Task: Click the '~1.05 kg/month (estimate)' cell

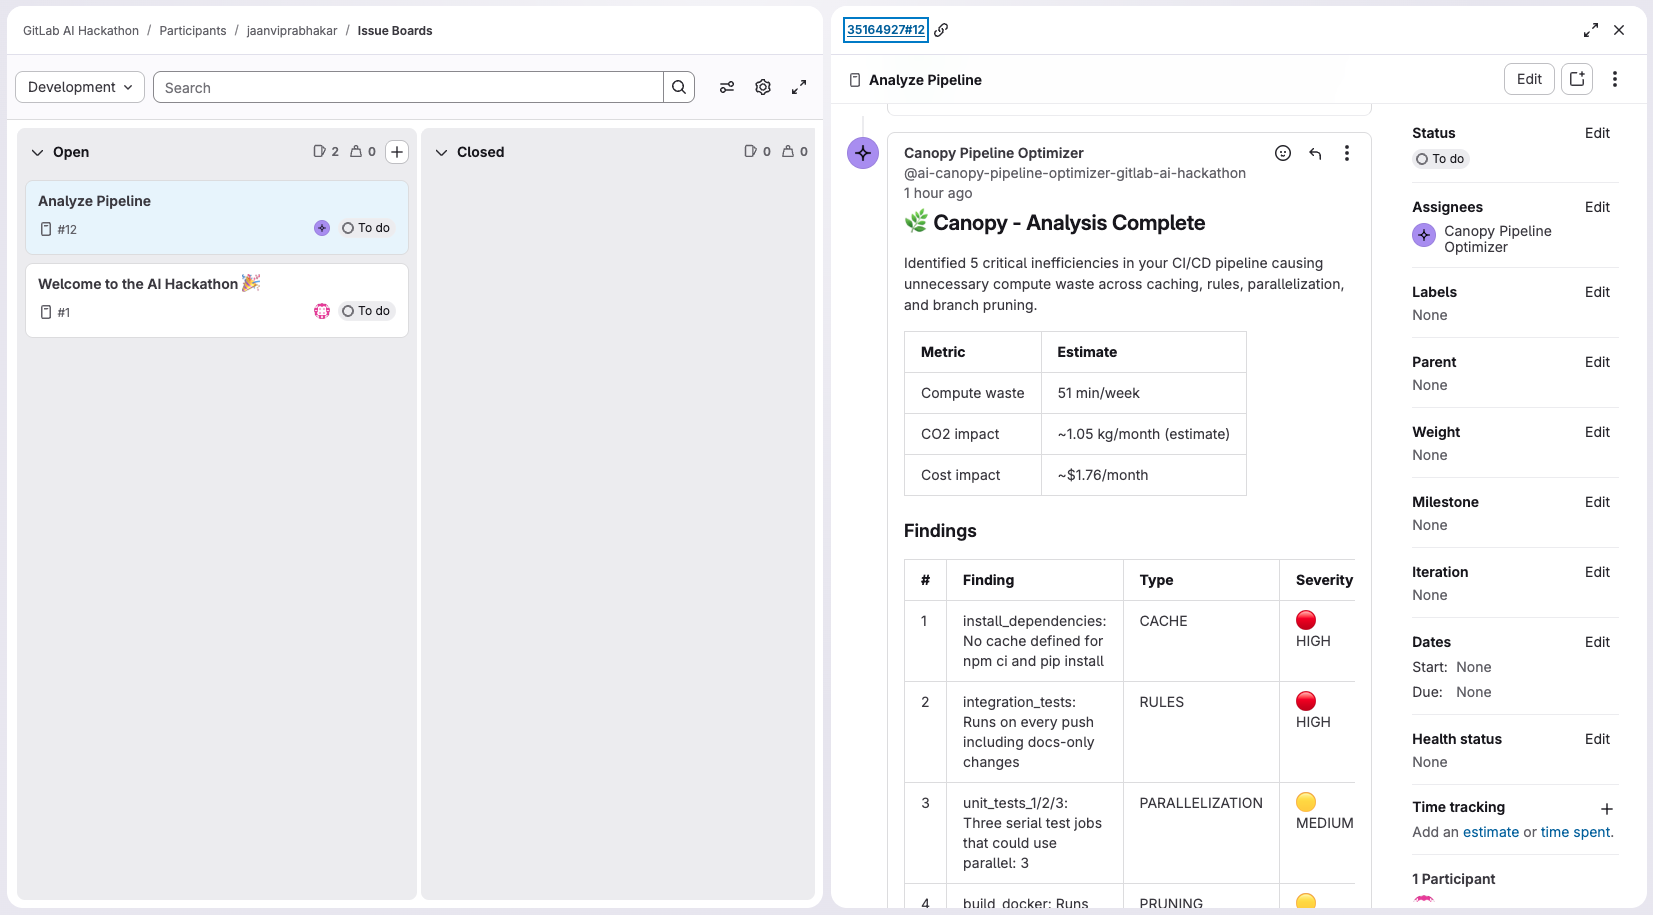Action: pyautogui.click(x=1144, y=434)
